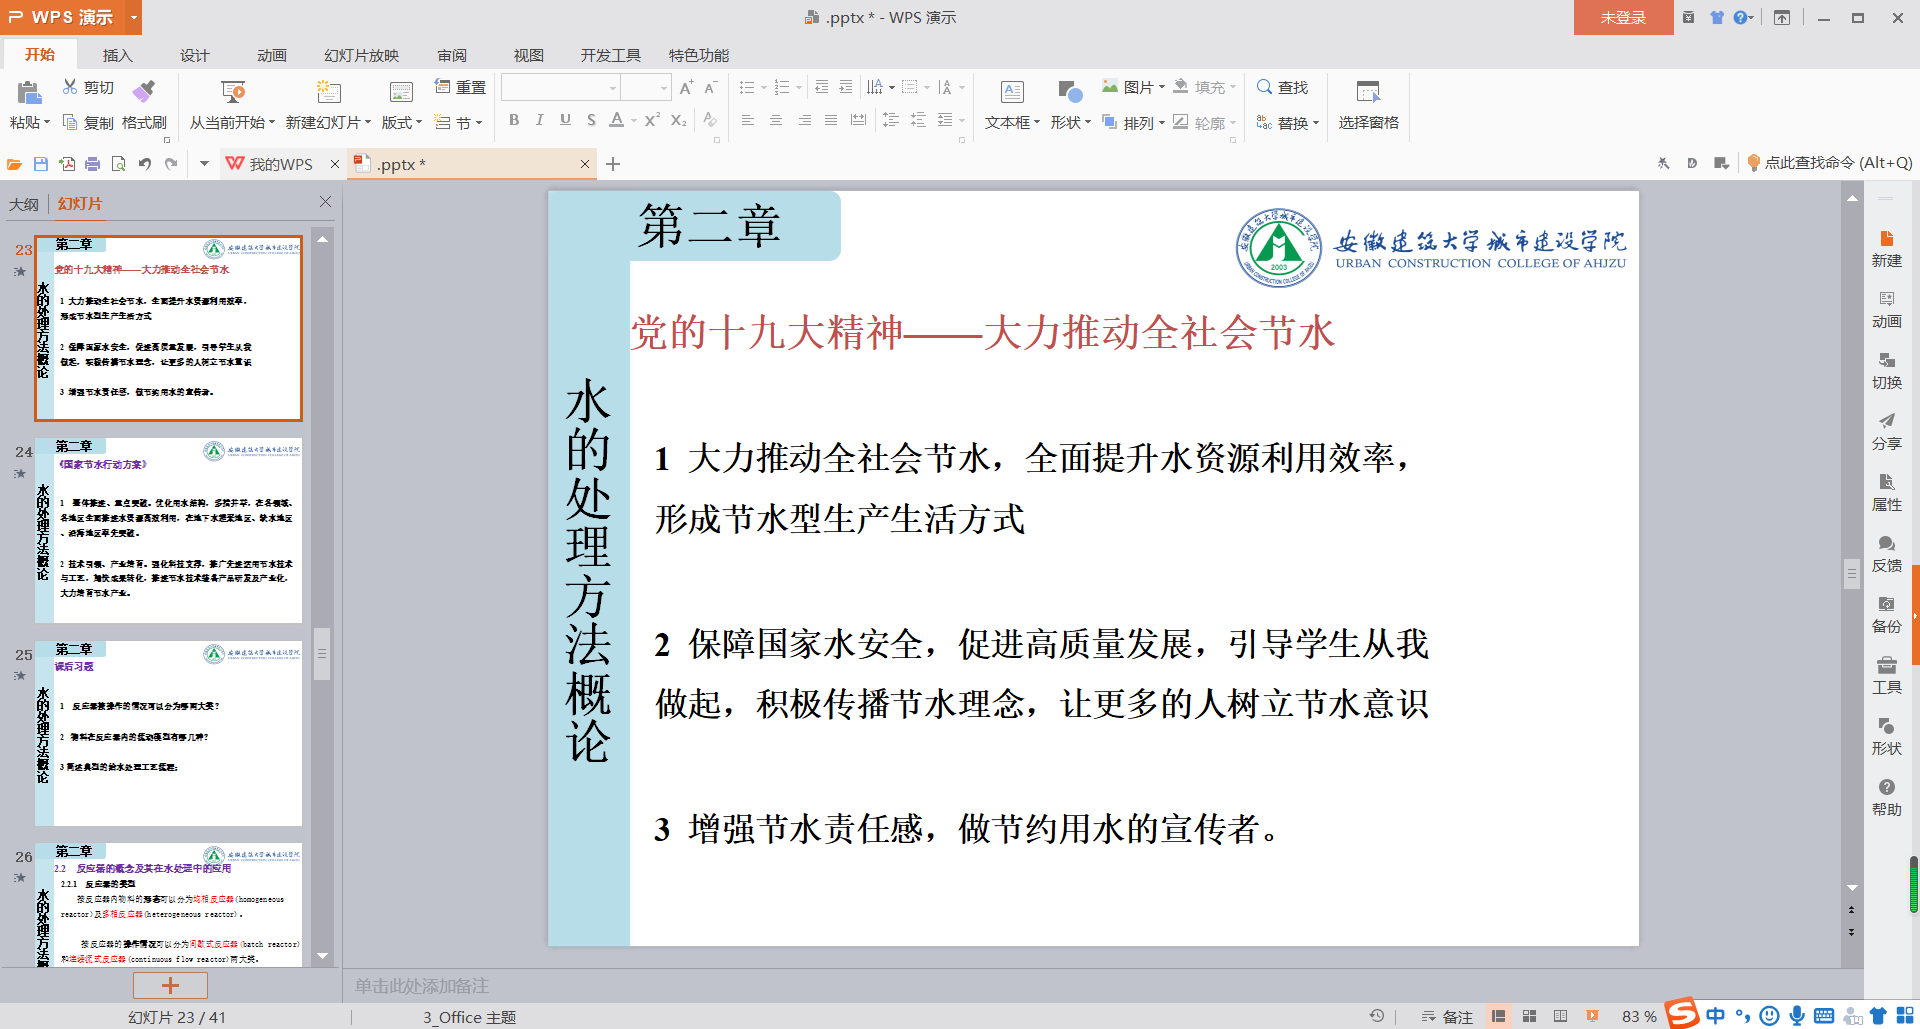Click the Not Logged In (未登录) button
This screenshot has height=1029, width=1920.
[x=1622, y=18]
